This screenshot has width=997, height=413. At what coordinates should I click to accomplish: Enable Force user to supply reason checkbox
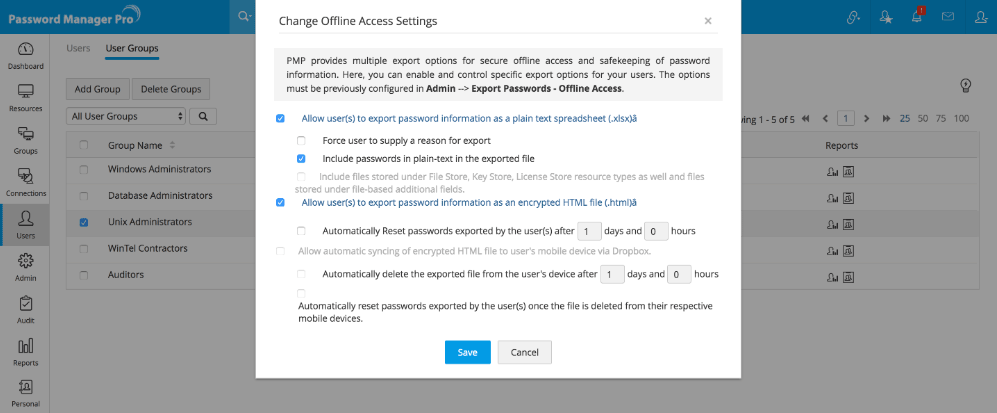click(301, 141)
